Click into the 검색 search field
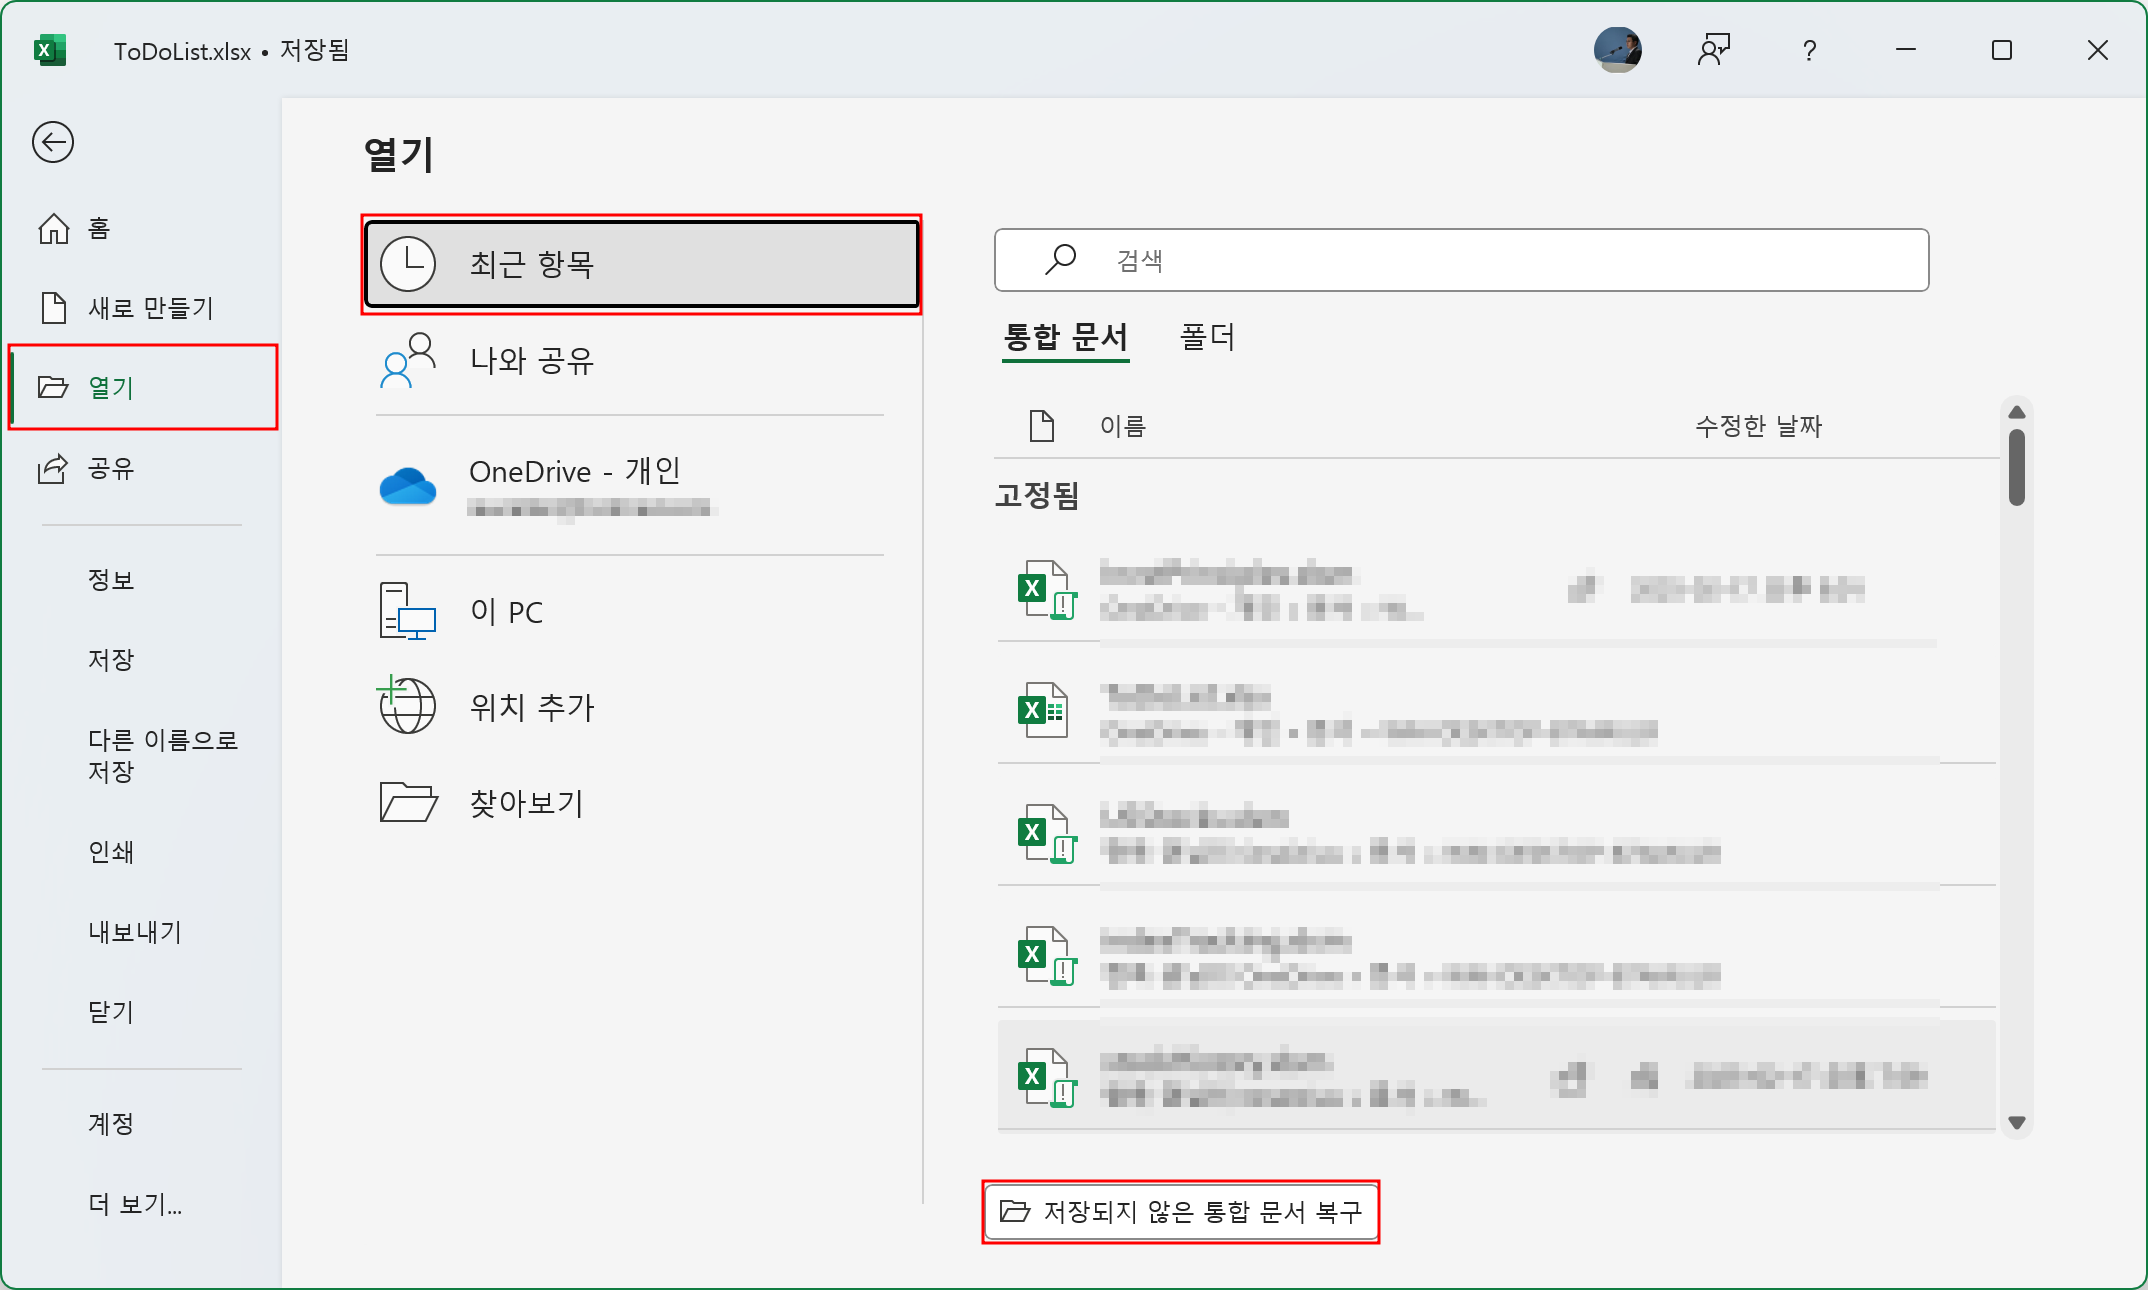 click(x=1461, y=260)
